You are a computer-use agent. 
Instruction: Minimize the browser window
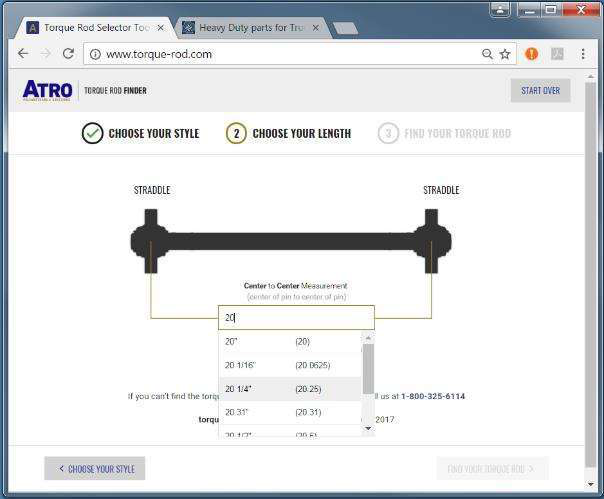[x=530, y=9]
